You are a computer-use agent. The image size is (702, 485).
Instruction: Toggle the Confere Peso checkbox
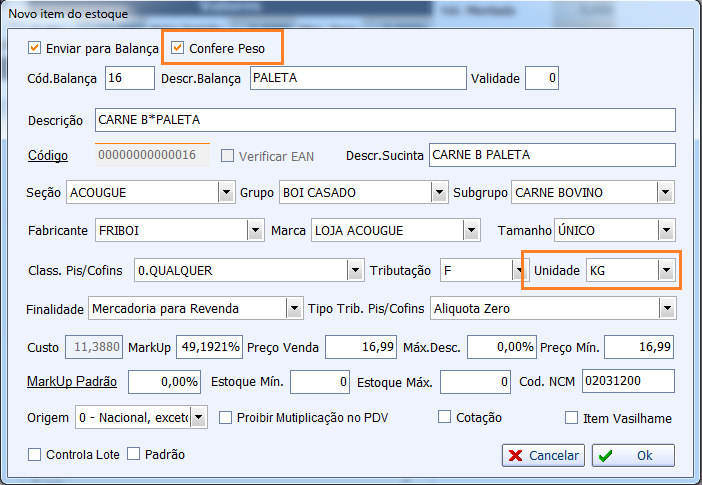(x=179, y=48)
